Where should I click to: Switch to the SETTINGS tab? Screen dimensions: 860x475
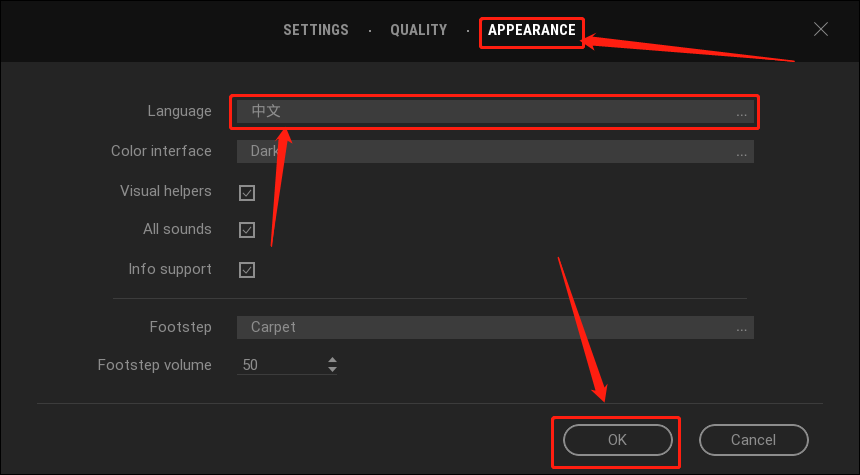(316, 30)
